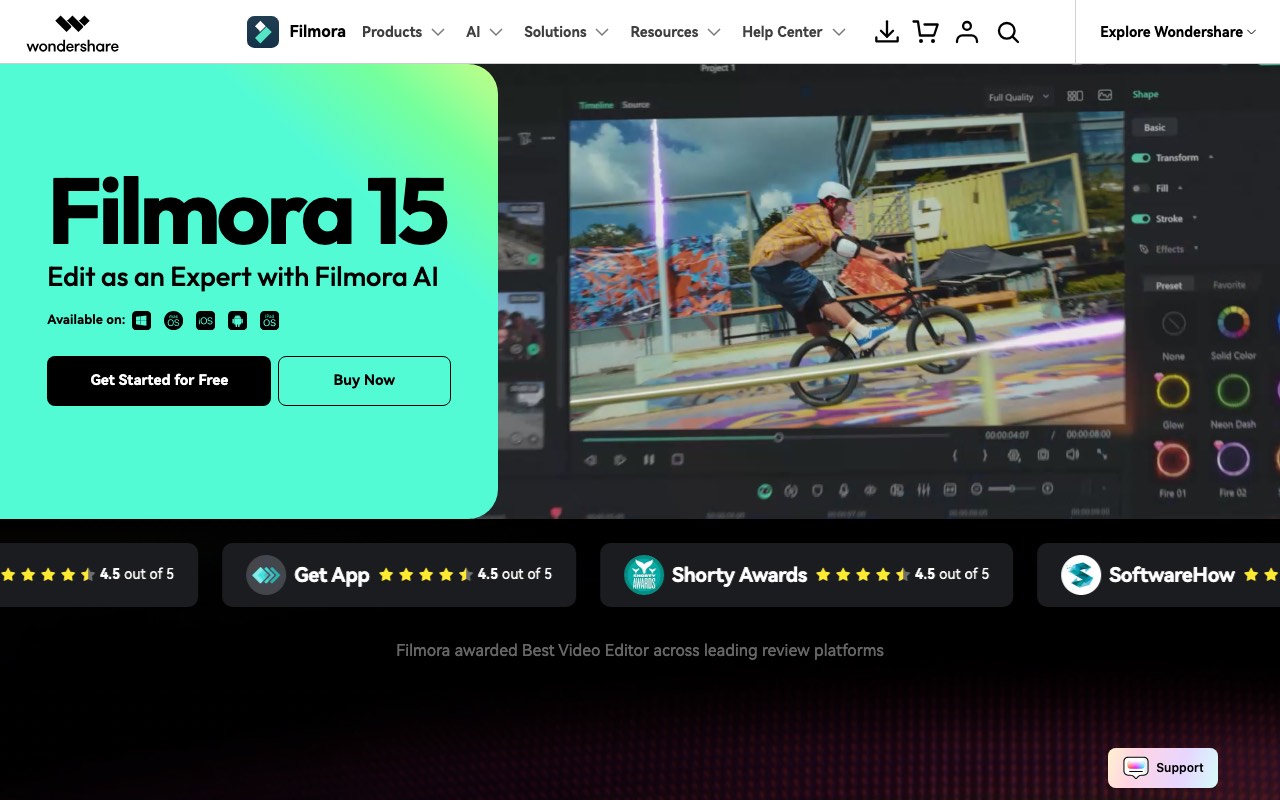
Task: Open the Support button
Action: coord(1163,768)
